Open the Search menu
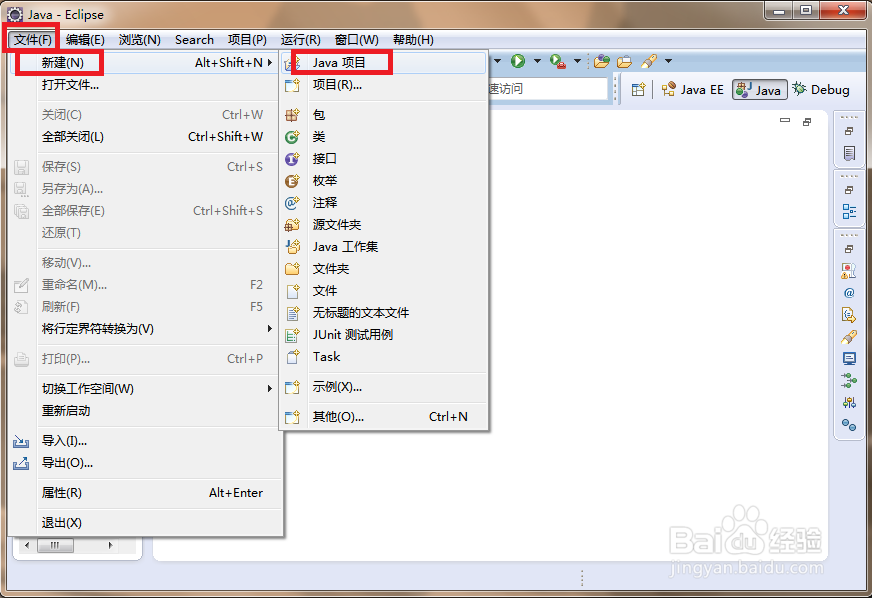872x598 pixels. [x=194, y=39]
